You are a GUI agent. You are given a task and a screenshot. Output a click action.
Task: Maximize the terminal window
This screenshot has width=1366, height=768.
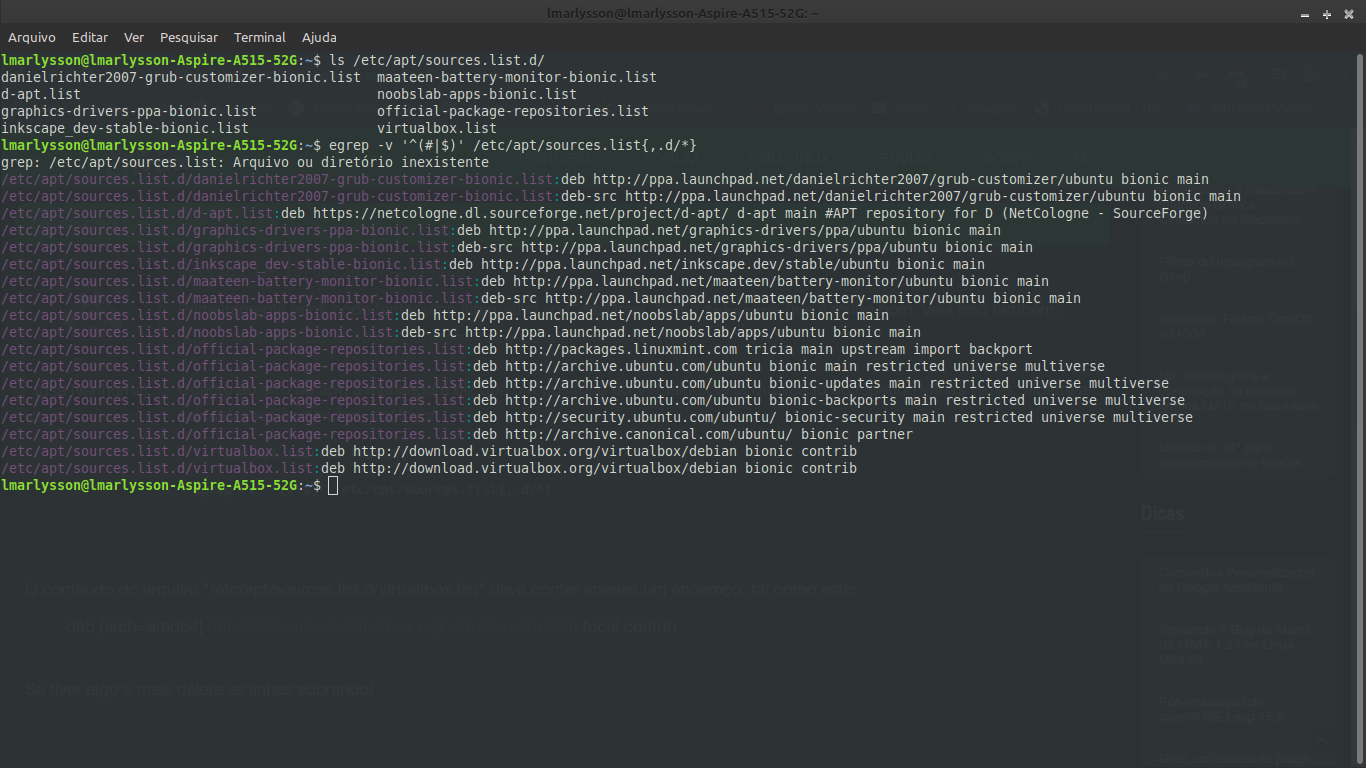pyautogui.click(x=1327, y=14)
